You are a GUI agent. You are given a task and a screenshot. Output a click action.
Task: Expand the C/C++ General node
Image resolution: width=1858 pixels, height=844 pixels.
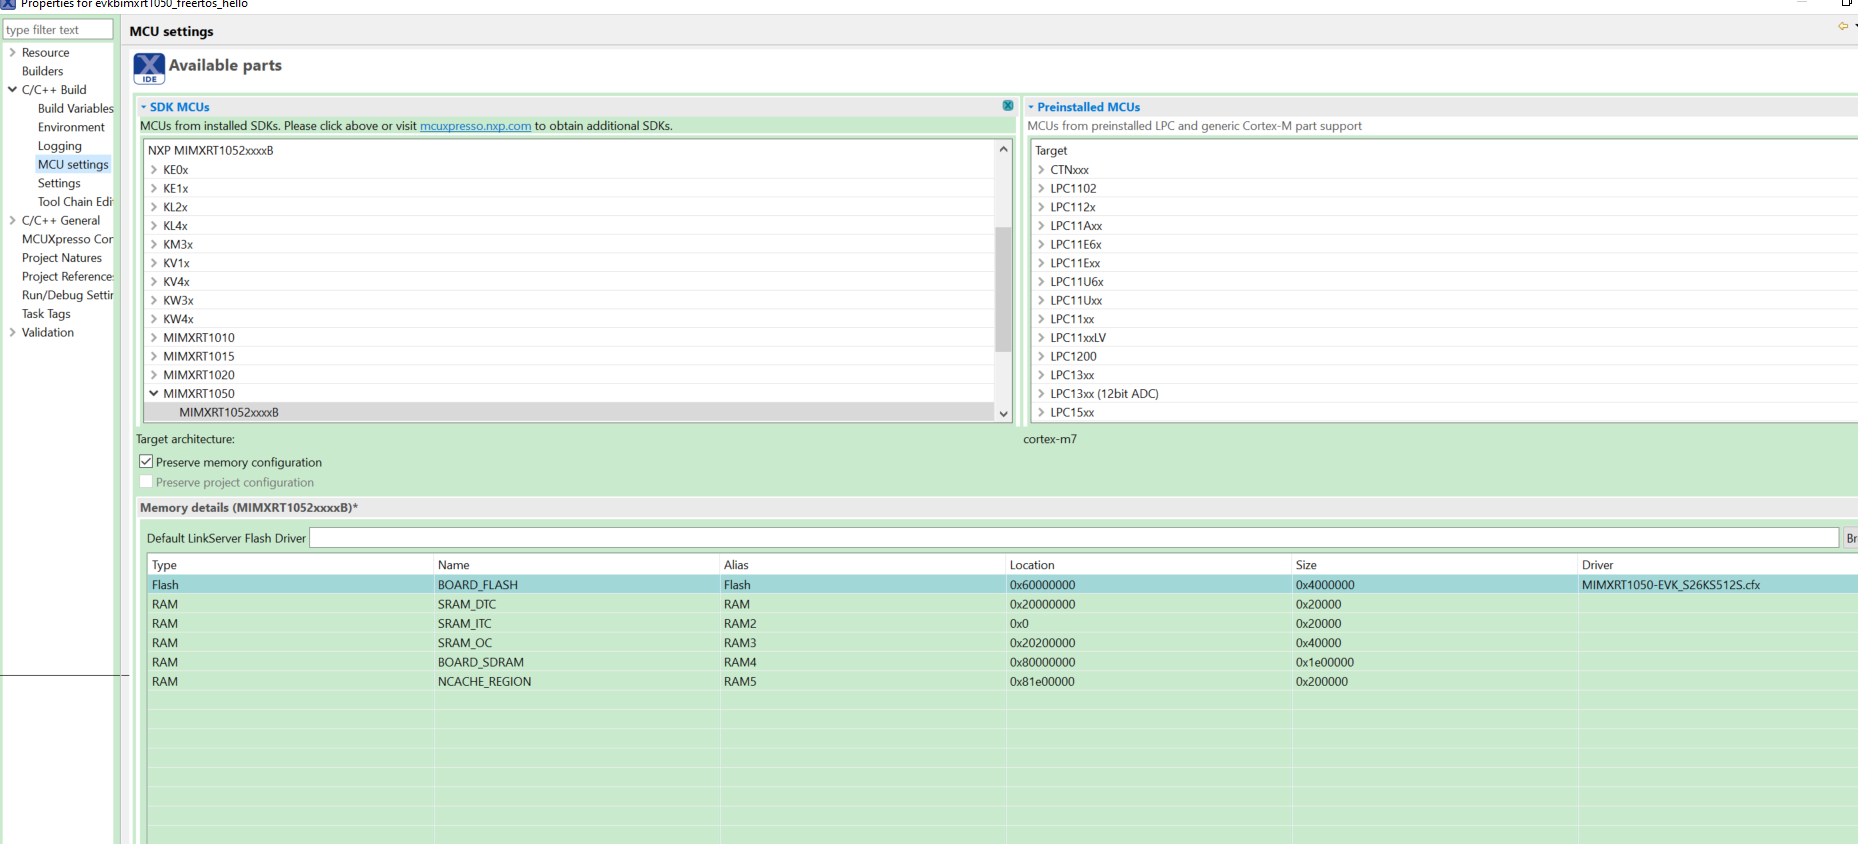tap(12, 220)
